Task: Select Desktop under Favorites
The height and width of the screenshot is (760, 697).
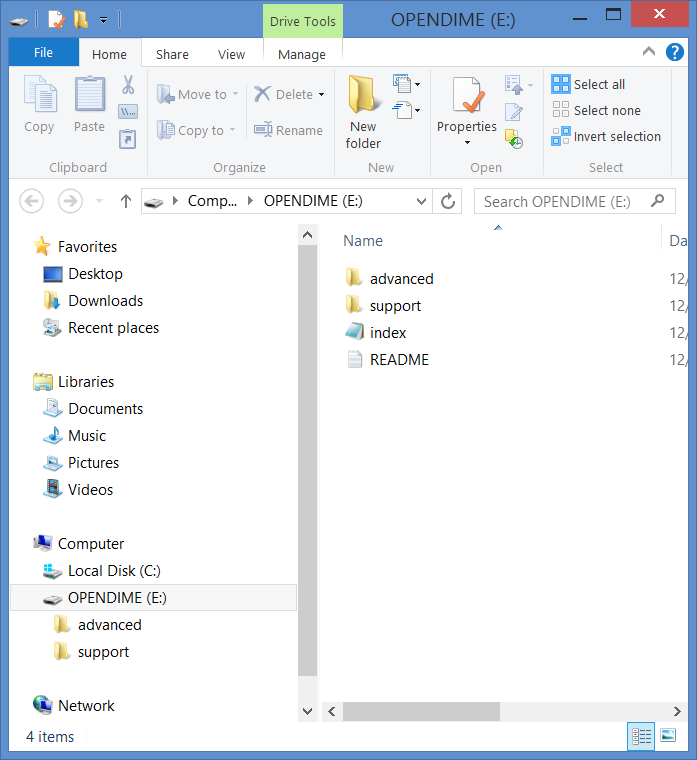Action: coord(83,274)
